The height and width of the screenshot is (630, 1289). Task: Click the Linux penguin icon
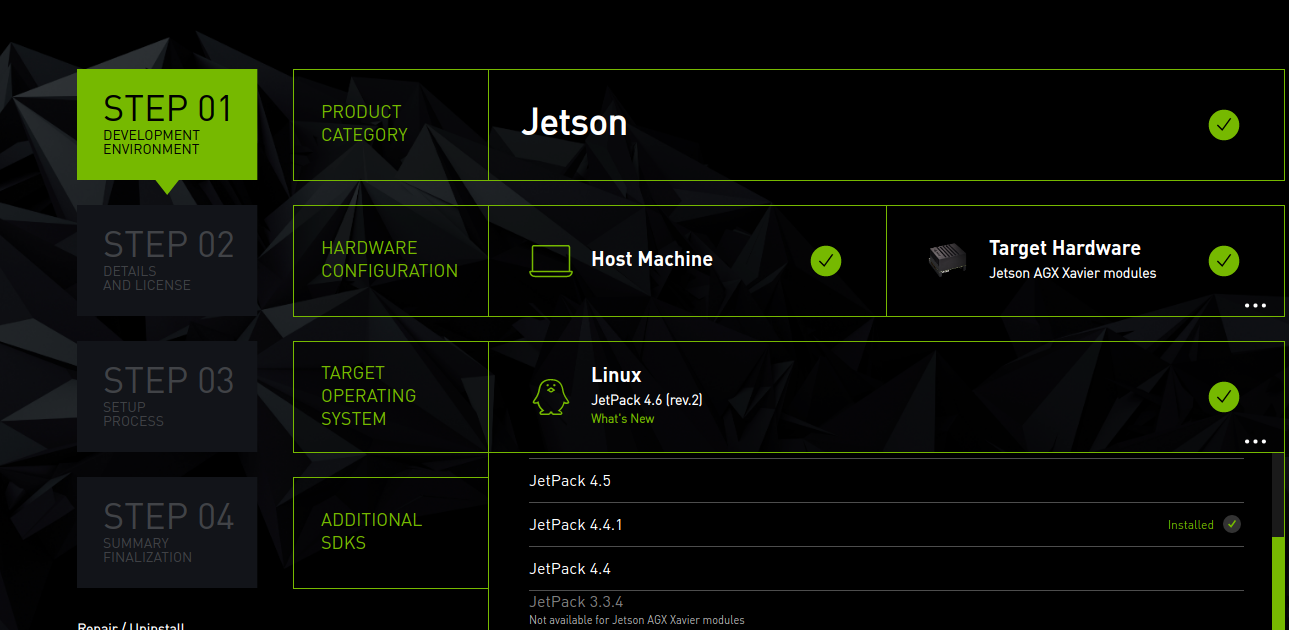[550, 397]
